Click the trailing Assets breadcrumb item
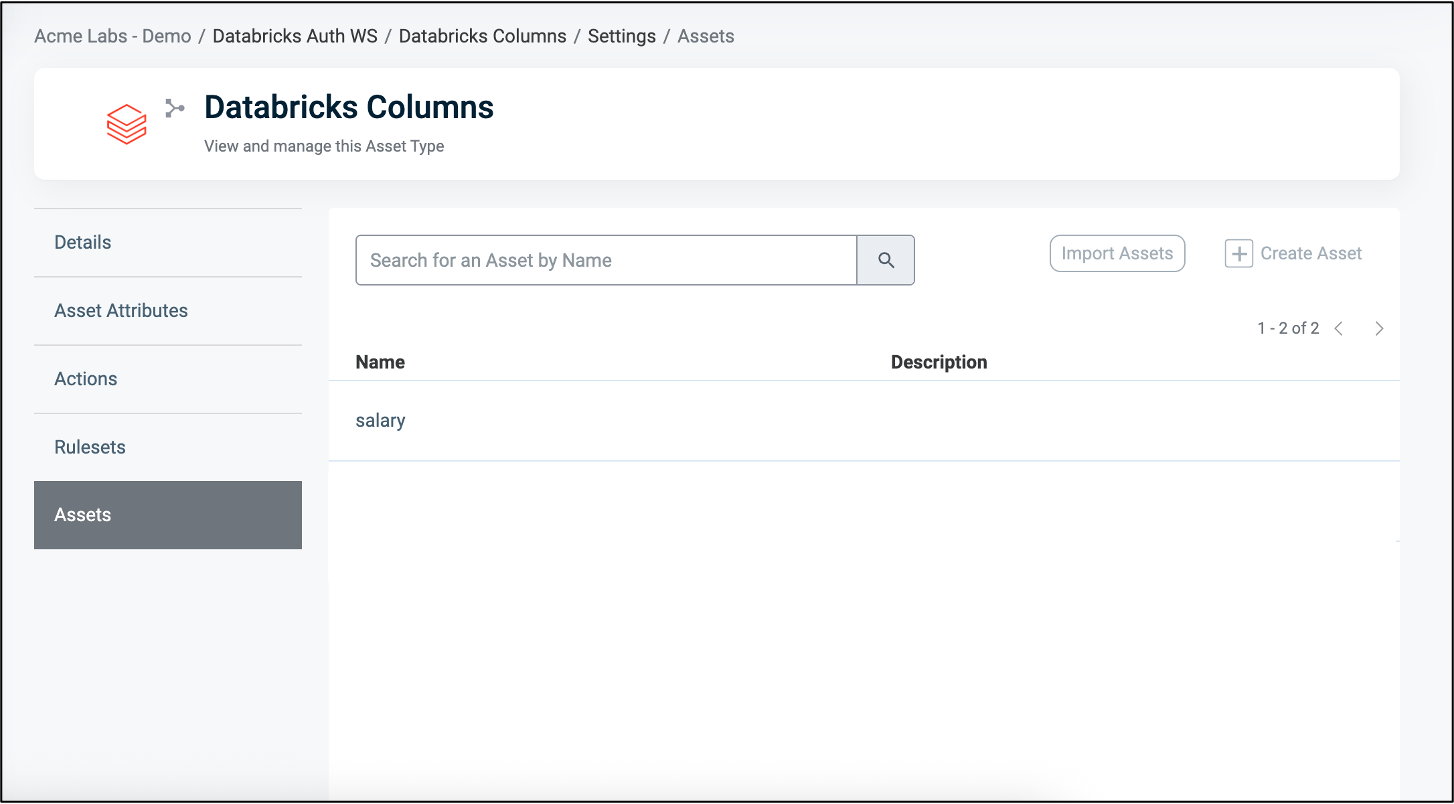The width and height of the screenshot is (1454, 804). point(706,36)
